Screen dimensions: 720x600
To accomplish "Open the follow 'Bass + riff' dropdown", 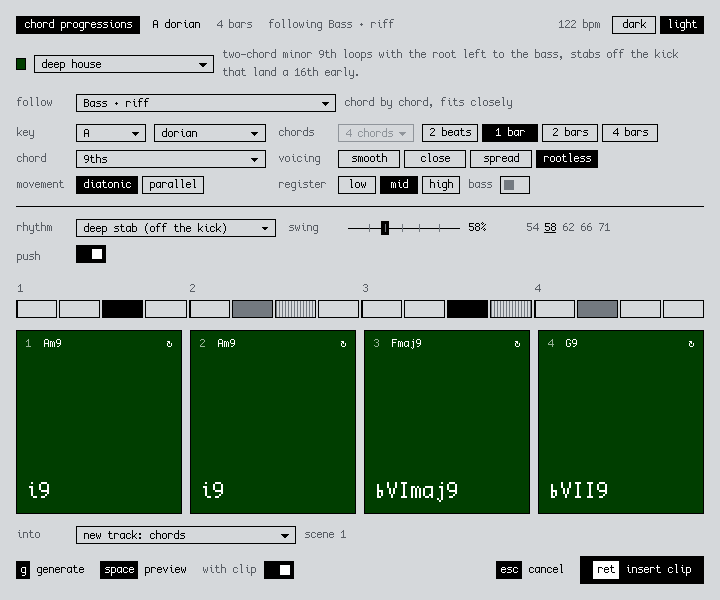I will pyautogui.click(x=206, y=103).
